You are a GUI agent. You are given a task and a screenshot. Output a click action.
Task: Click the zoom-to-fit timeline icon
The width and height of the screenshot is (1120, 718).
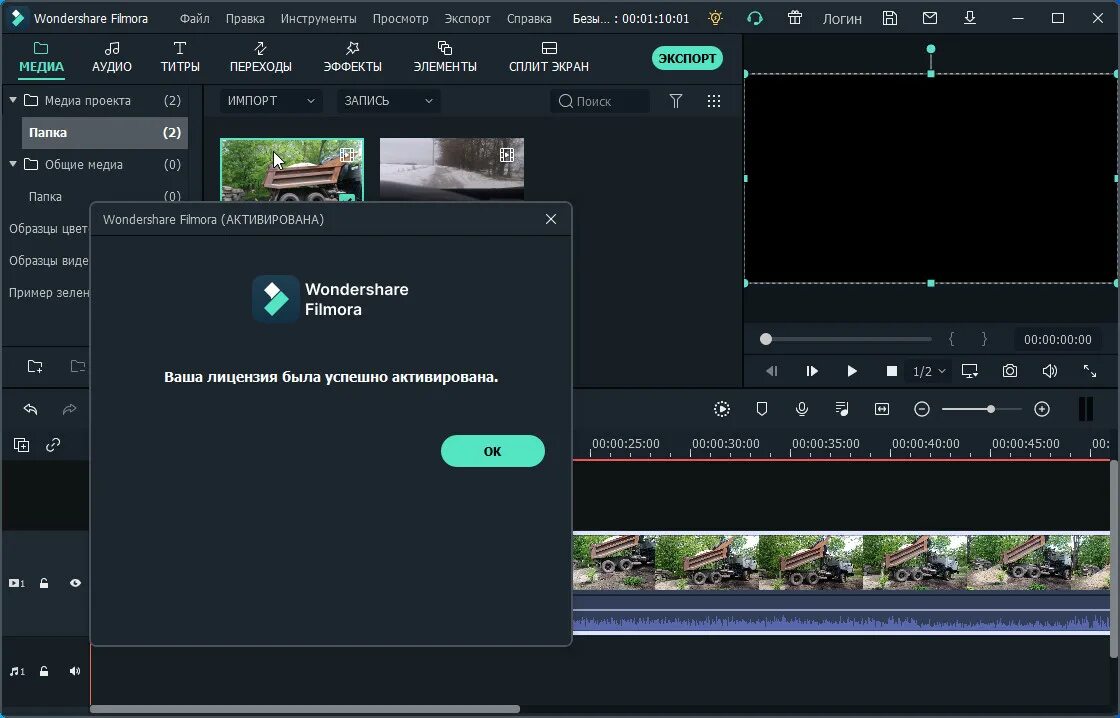click(882, 409)
